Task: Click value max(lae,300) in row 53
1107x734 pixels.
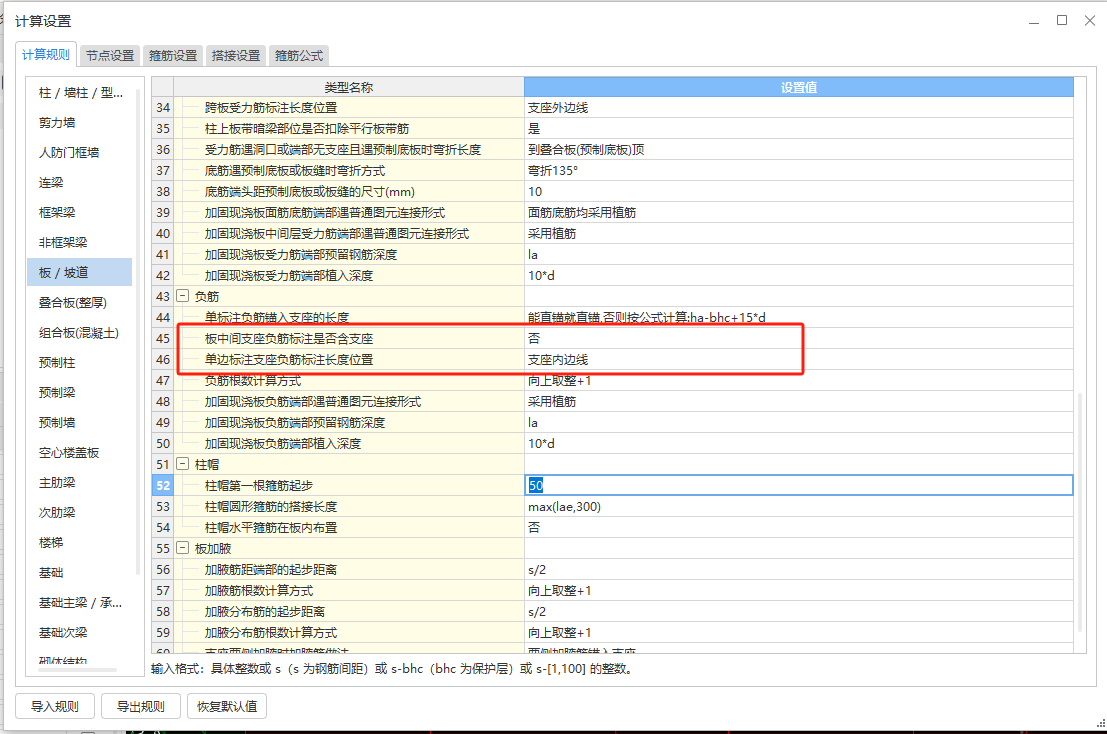Action: pyautogui.click(x=798, y=507)
